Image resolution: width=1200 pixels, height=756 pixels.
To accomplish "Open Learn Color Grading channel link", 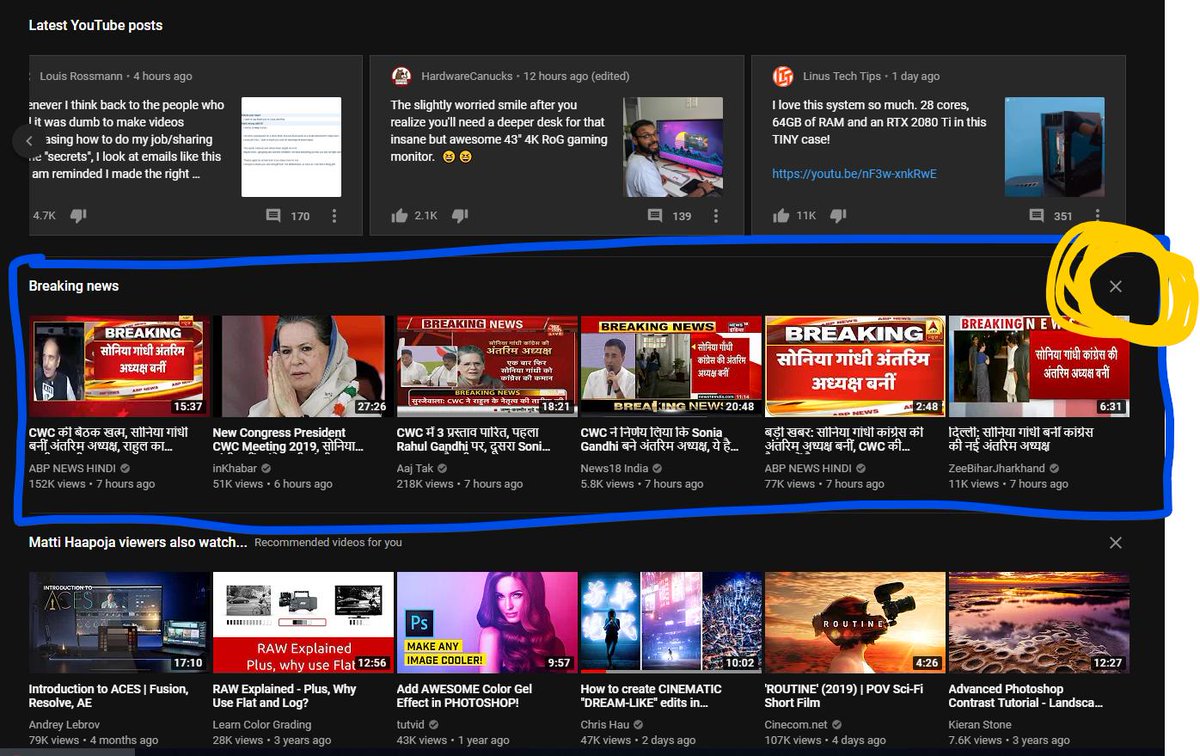I will (262, 724).
